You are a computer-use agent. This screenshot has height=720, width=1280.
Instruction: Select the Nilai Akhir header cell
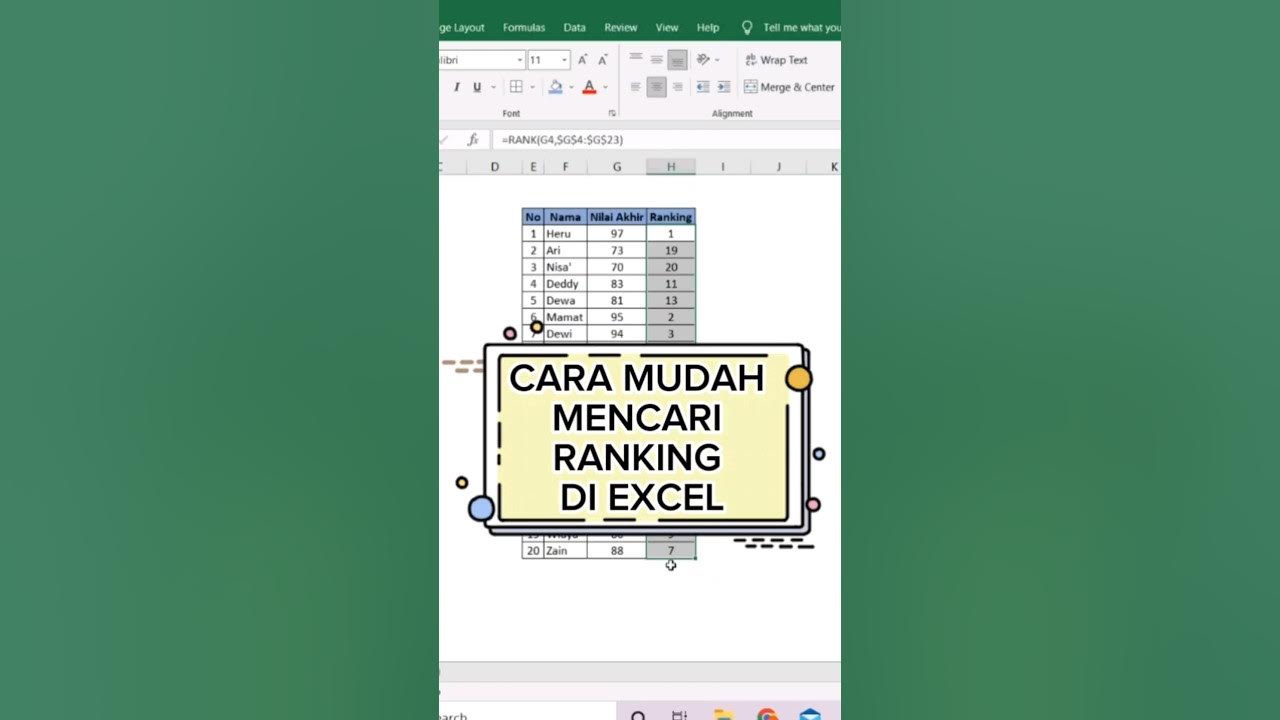click(617, 217)
